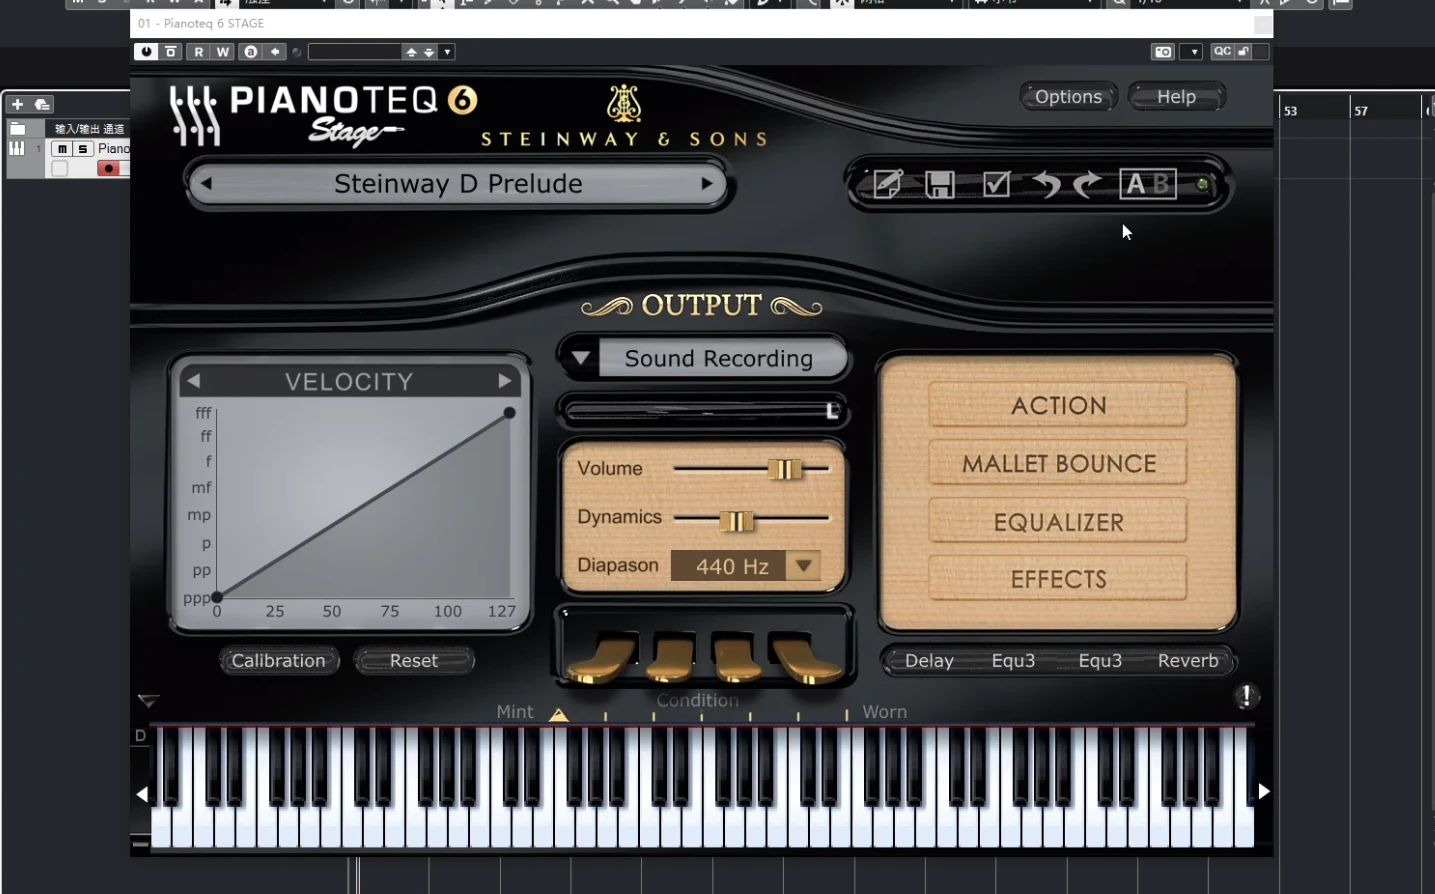This screenshot has width=1435, height=894.
Task: Click the ppp velocity curve start point
Action: [x=217, y=597]
